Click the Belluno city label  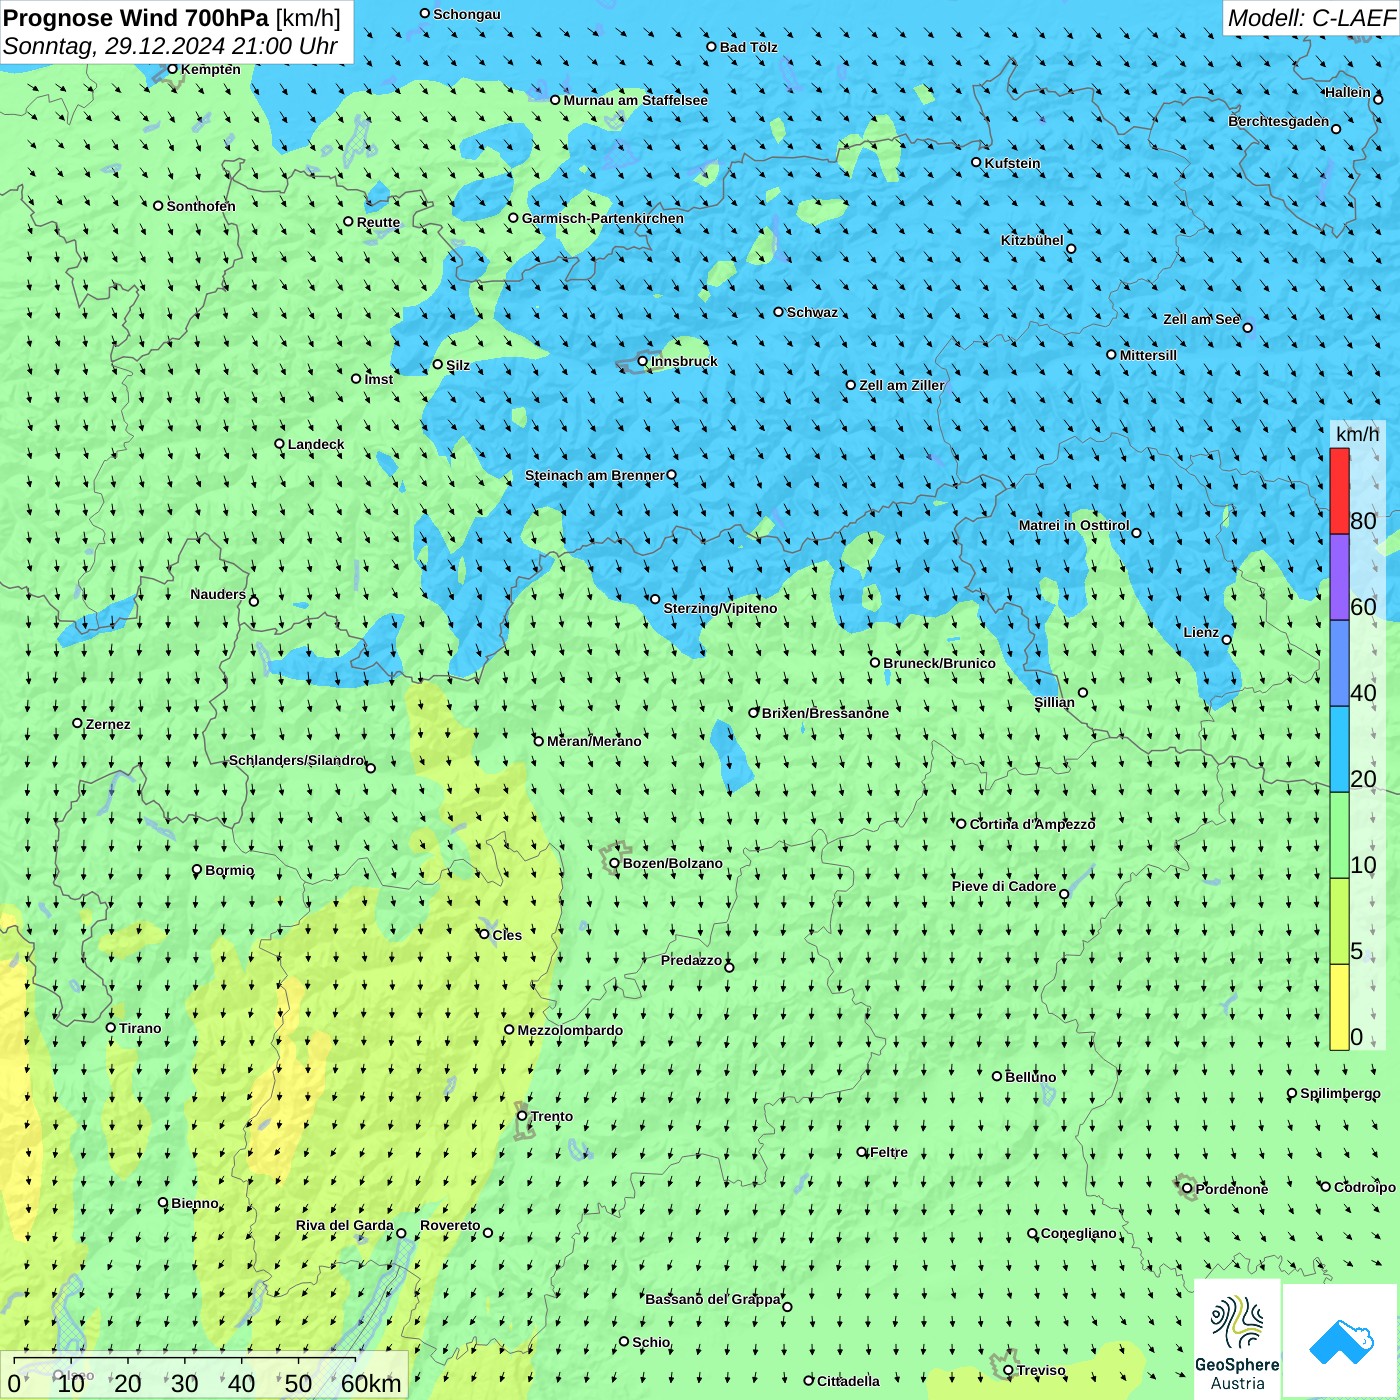[x=1030, y=1077]
